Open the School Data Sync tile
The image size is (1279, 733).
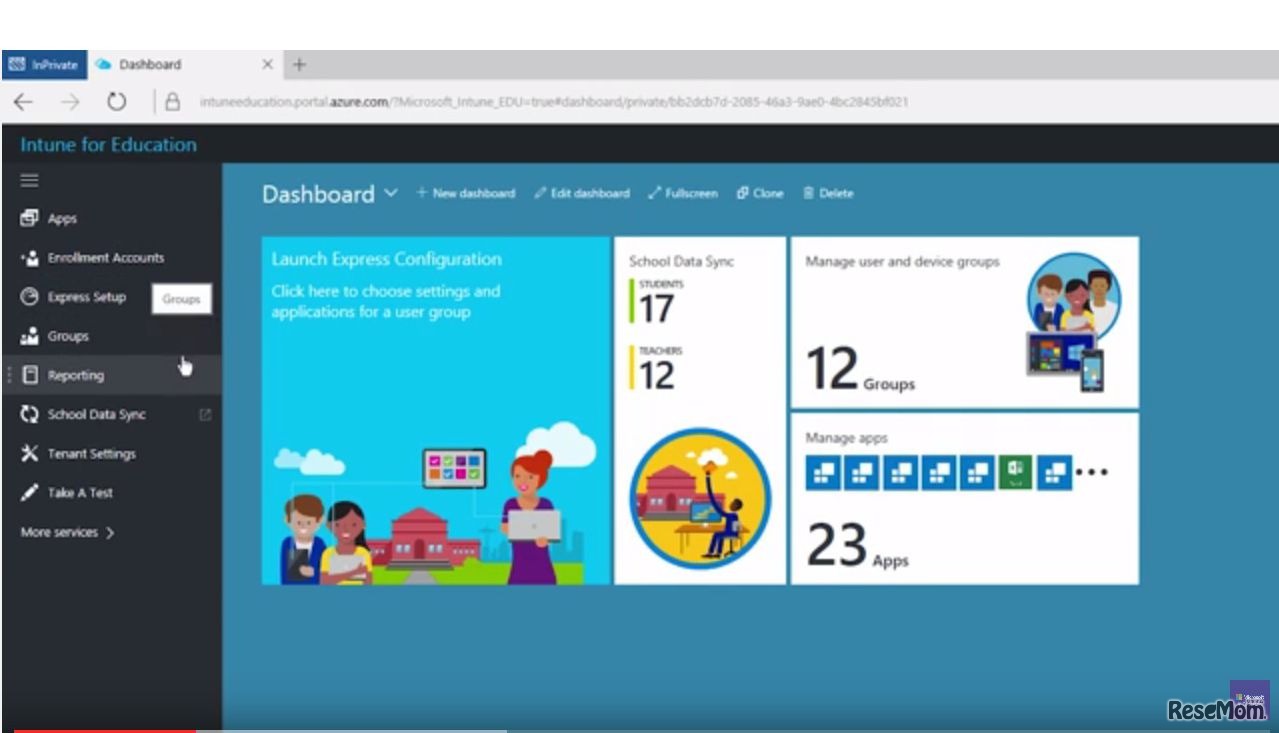pos(700,410)
